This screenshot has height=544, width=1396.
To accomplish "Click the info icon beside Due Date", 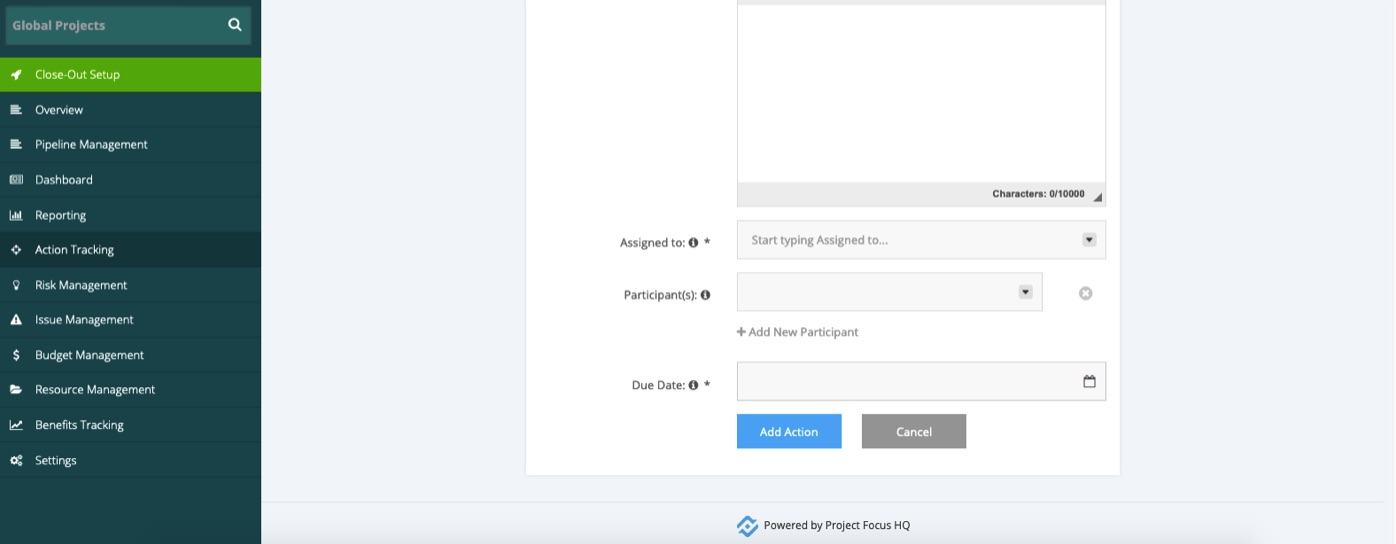I will point(693,385).
